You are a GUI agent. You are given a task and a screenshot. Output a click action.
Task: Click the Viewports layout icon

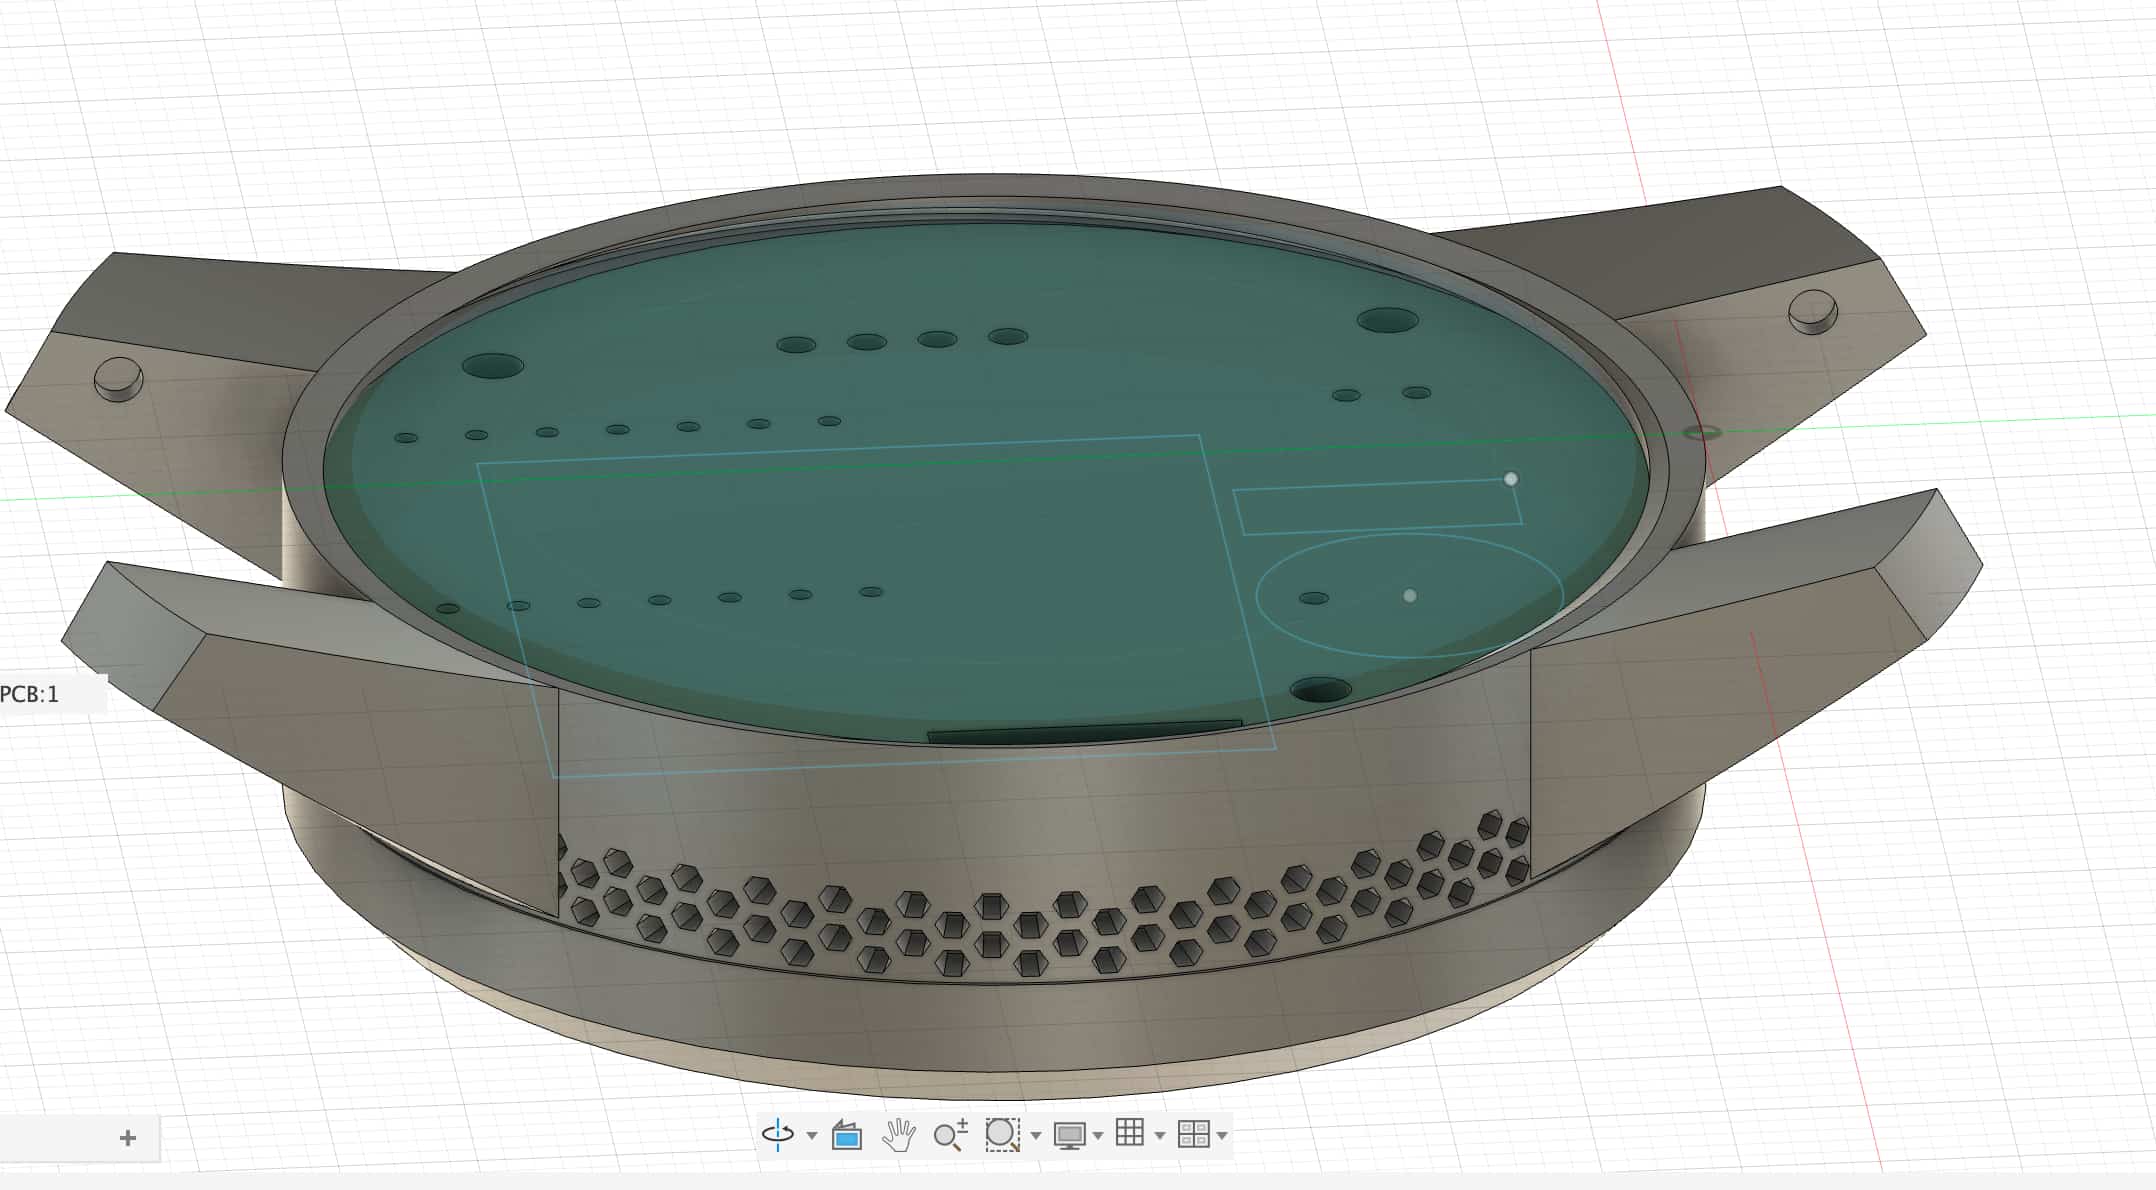pyautogui.click(x=1194, y=1134)
